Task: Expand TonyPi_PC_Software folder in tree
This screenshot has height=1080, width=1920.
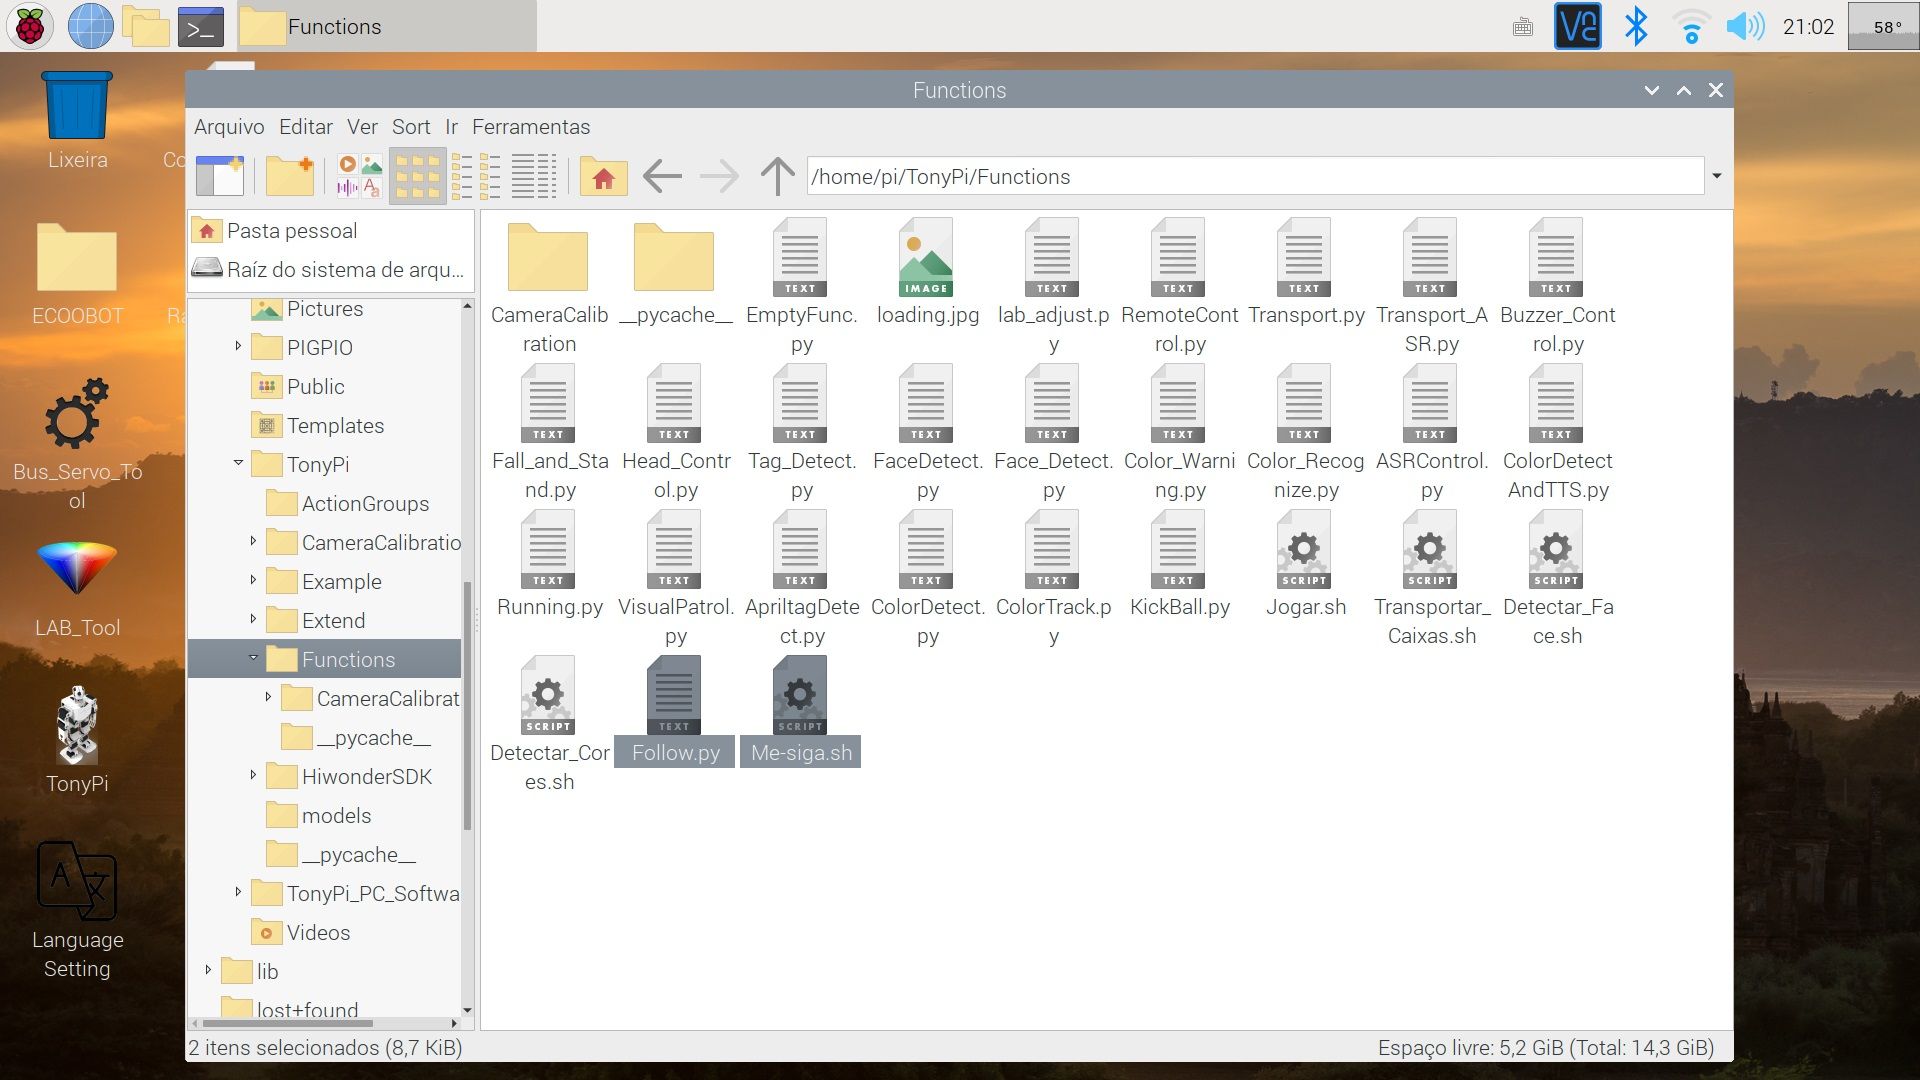Action: 238,892
